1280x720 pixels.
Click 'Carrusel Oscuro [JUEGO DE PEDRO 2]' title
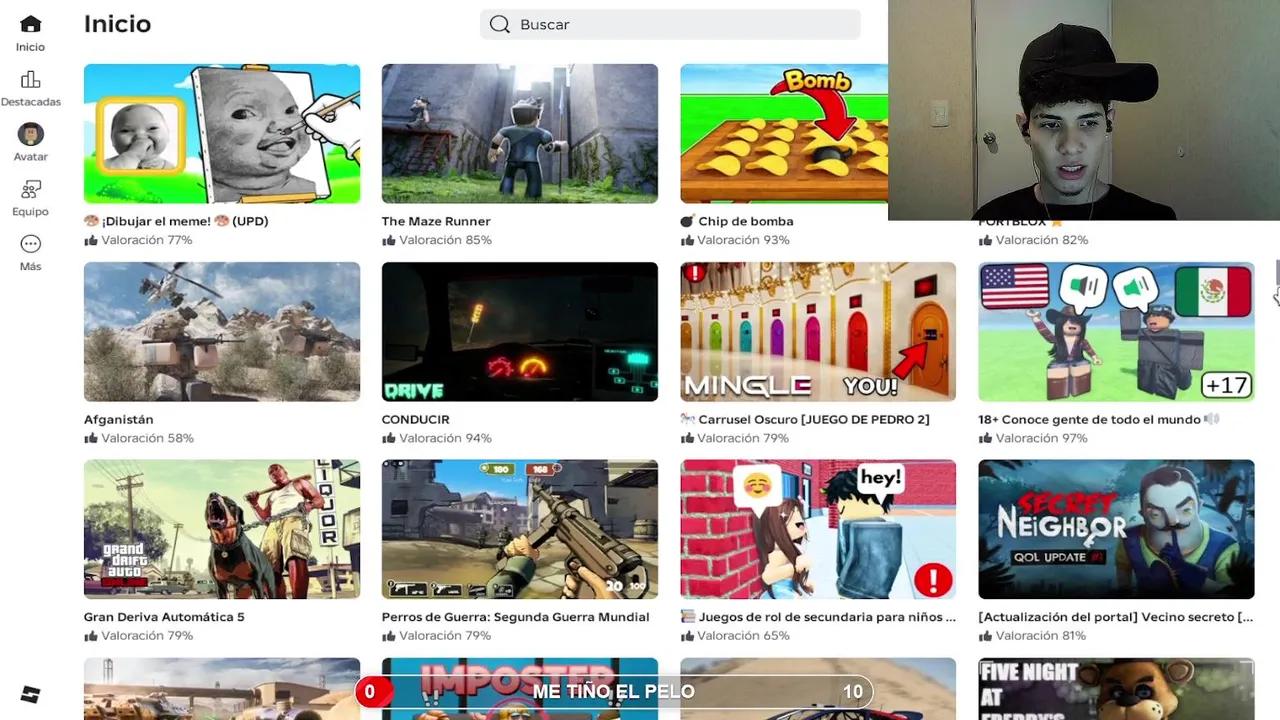pyautogui.click(x=805, y=419)
